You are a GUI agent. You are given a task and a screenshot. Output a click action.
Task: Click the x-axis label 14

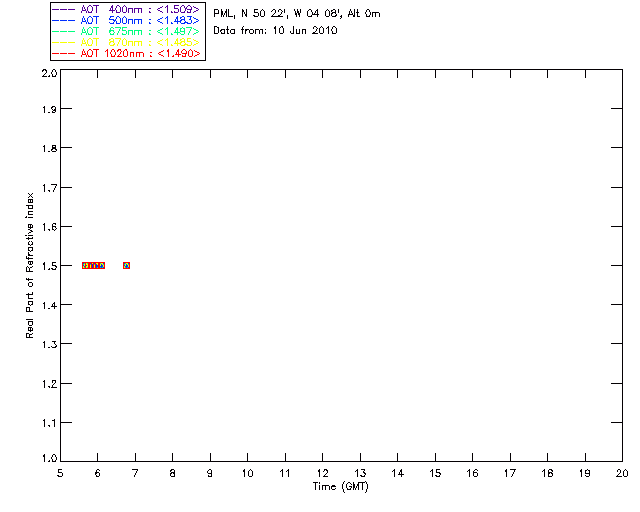tap(398, 473)
